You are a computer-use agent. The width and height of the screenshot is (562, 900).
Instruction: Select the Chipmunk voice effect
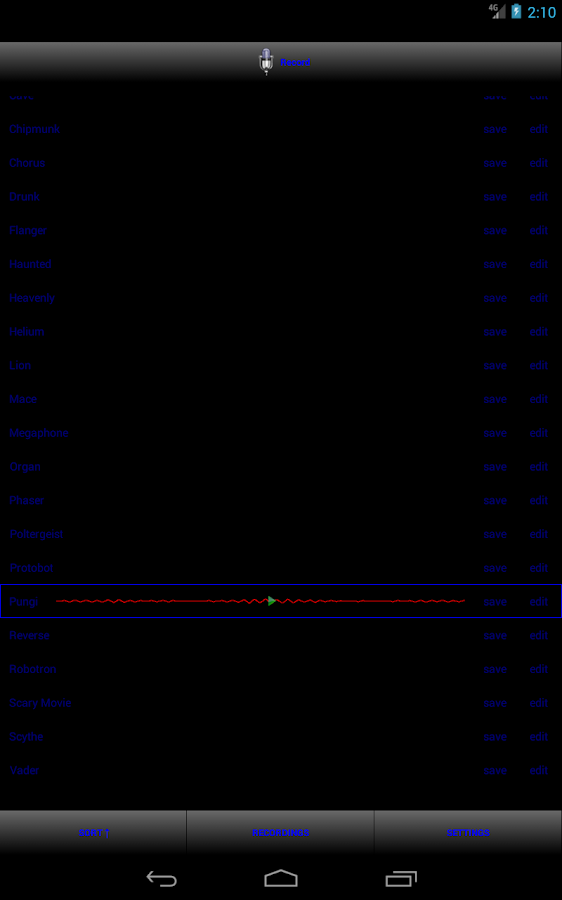(34, 129)
